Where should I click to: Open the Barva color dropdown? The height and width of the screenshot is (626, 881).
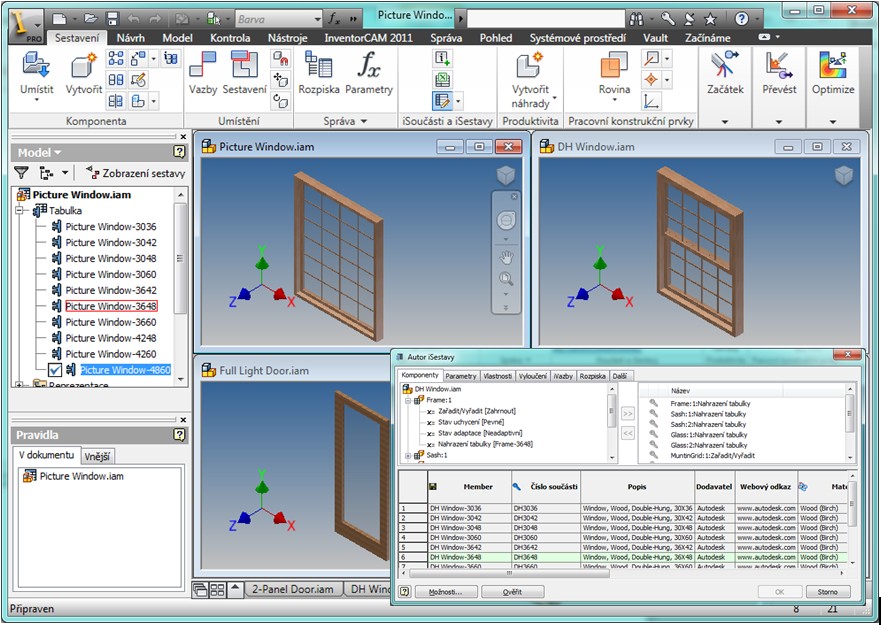pyautogui.click(x=317, y=19)
